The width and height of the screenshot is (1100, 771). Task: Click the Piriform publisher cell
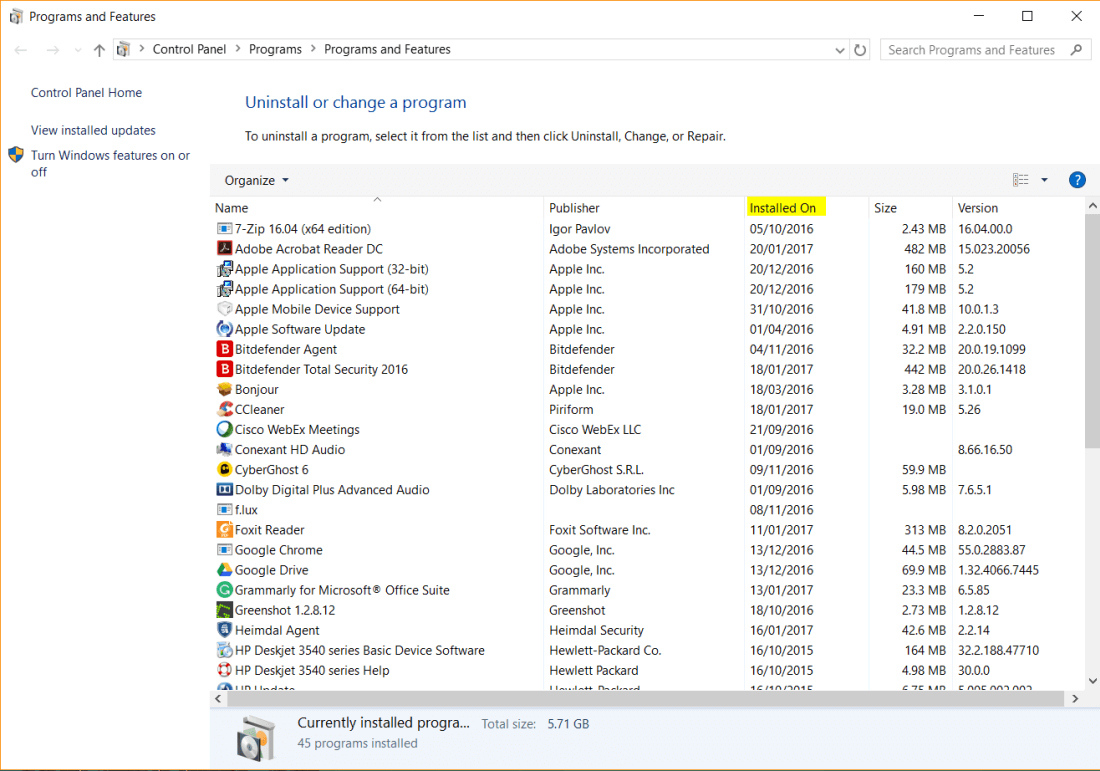click(x=571, y=410)
